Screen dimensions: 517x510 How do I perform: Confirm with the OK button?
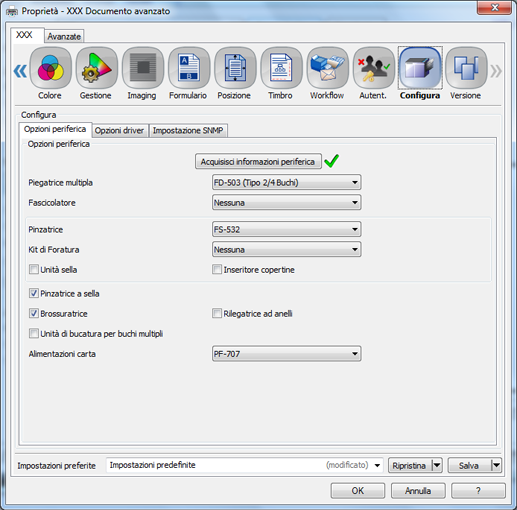(x=358, y=491)
